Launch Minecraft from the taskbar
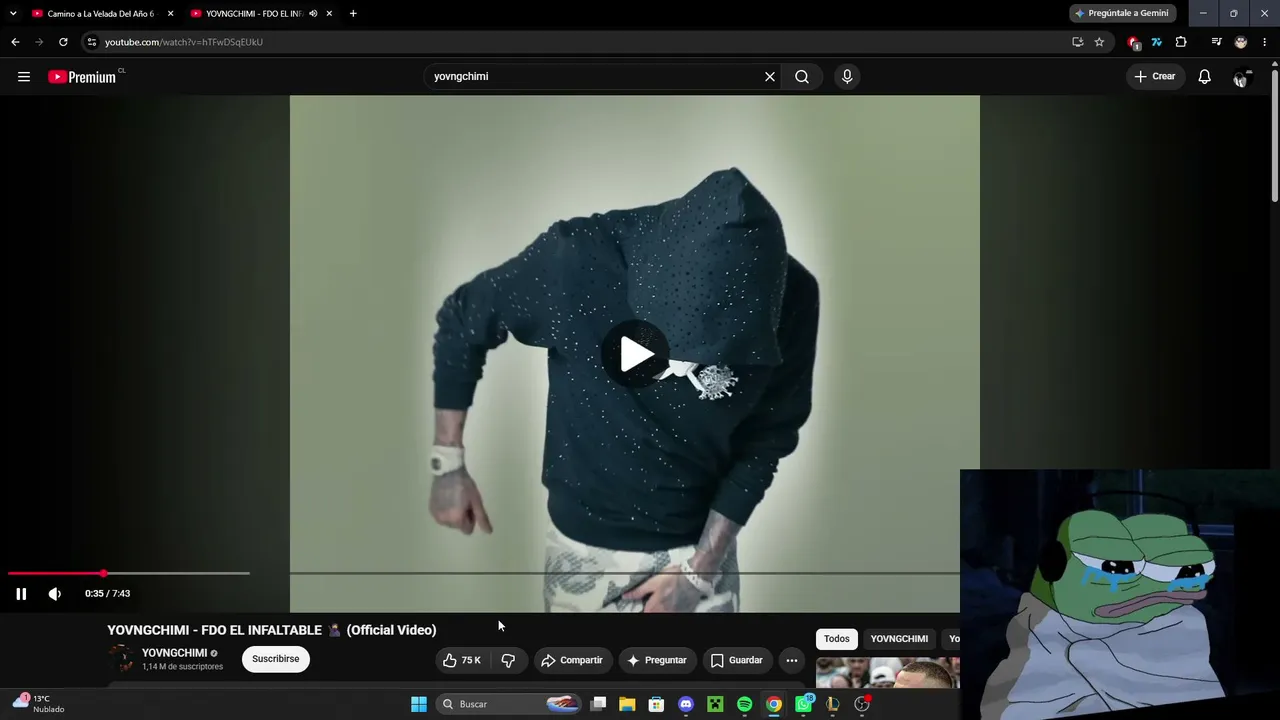 point(715,704)
